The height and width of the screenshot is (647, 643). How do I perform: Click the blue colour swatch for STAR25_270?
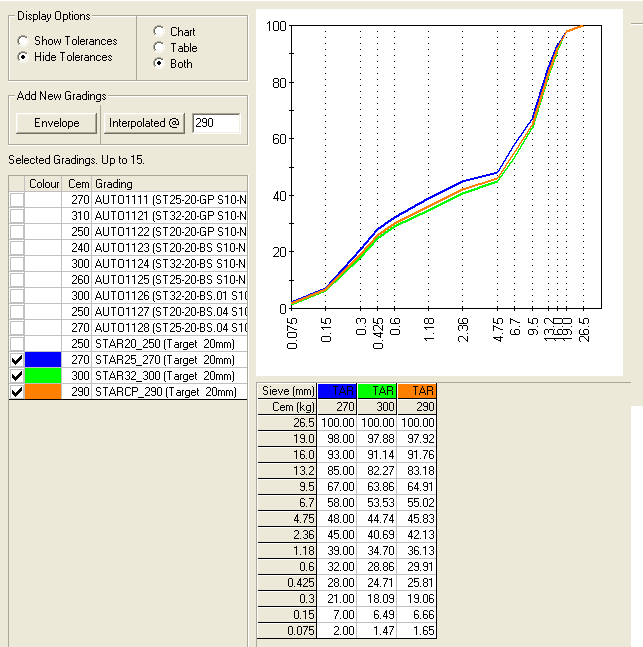click(45, 360)
